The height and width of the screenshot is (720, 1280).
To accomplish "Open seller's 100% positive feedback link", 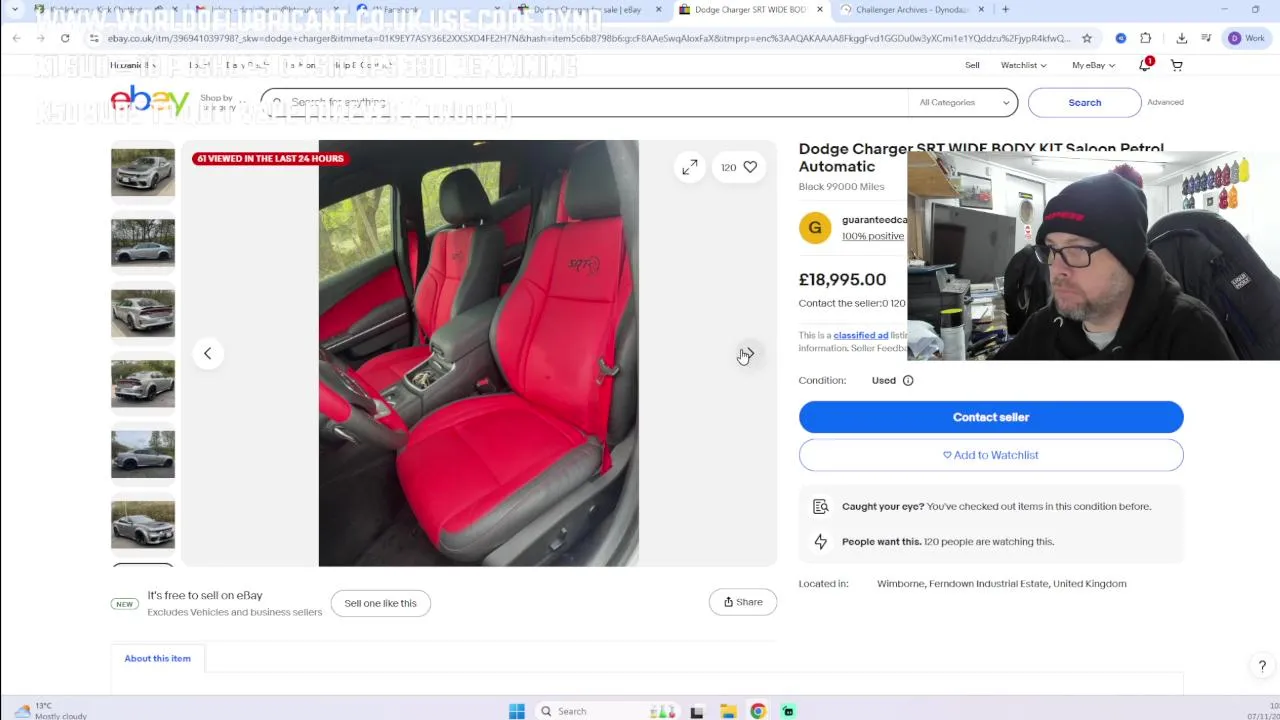I will coord(873,236).
